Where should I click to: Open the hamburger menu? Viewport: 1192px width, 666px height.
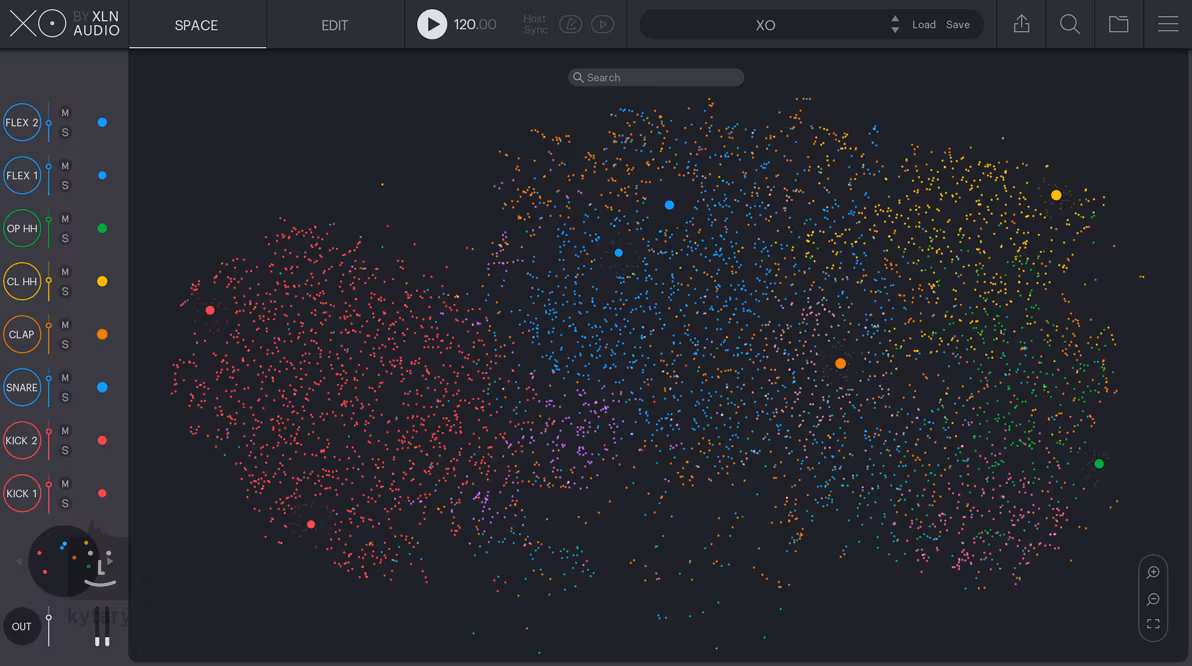click(1167, 24)
